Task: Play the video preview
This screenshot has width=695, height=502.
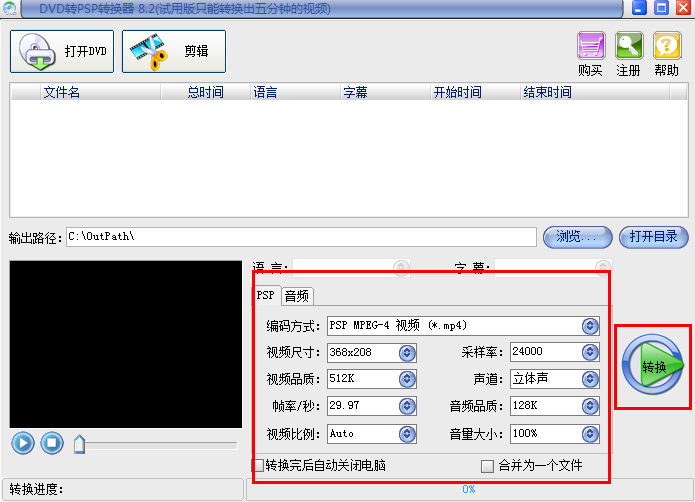Action: [x=23, y=443]
